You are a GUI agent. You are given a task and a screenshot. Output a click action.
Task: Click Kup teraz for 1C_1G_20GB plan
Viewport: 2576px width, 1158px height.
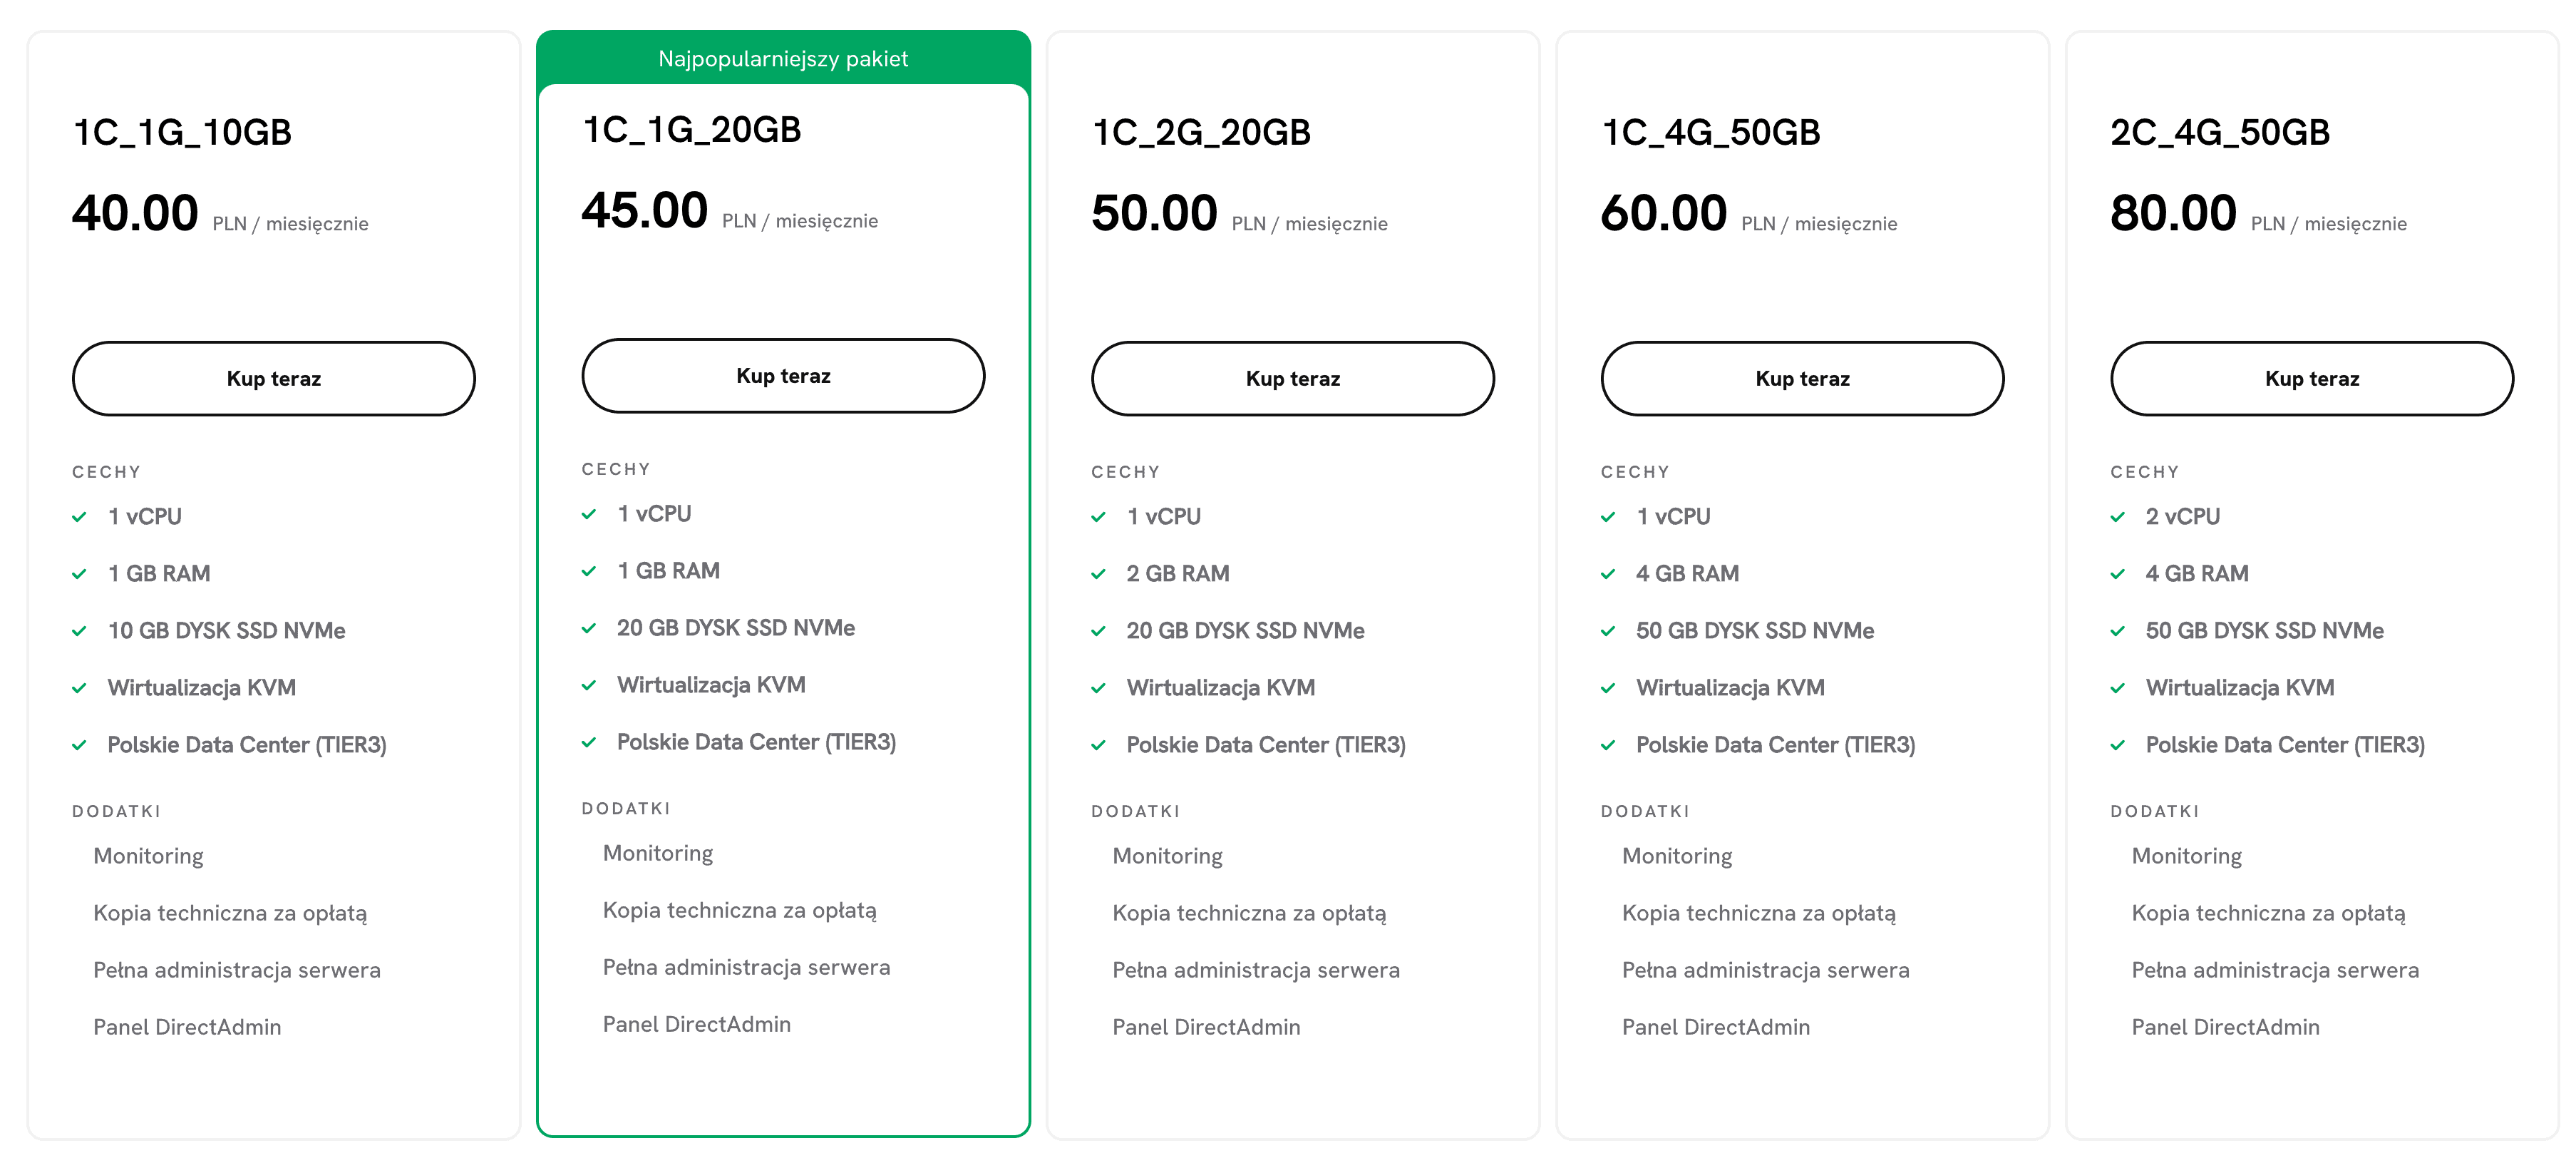tap(783, 376)
